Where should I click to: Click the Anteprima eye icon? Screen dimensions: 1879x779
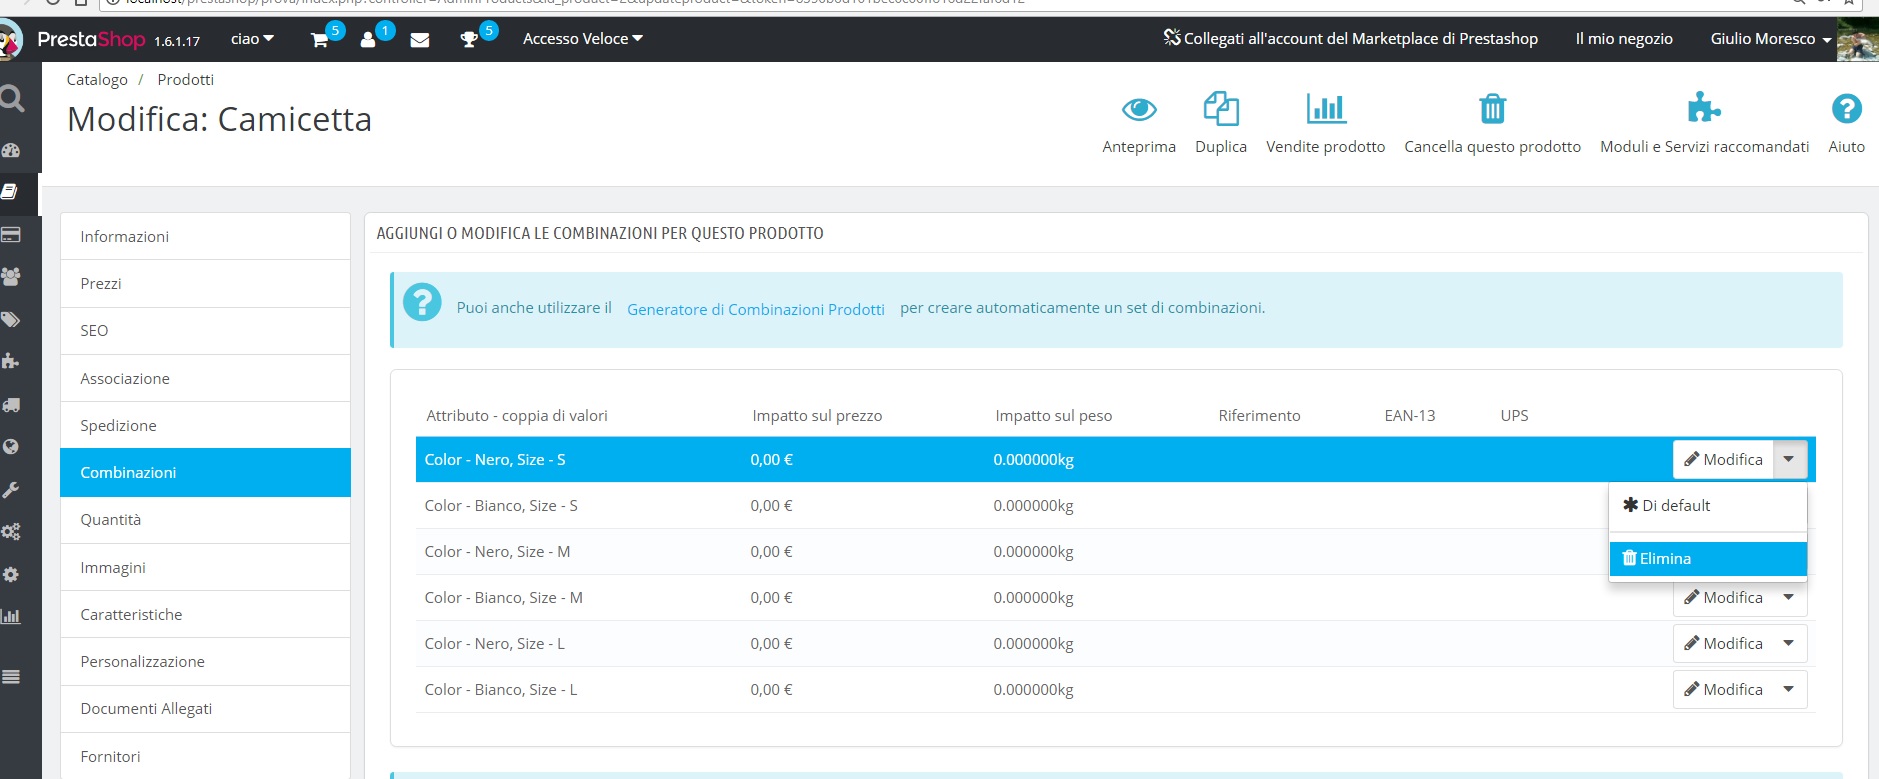[1139, 109]
